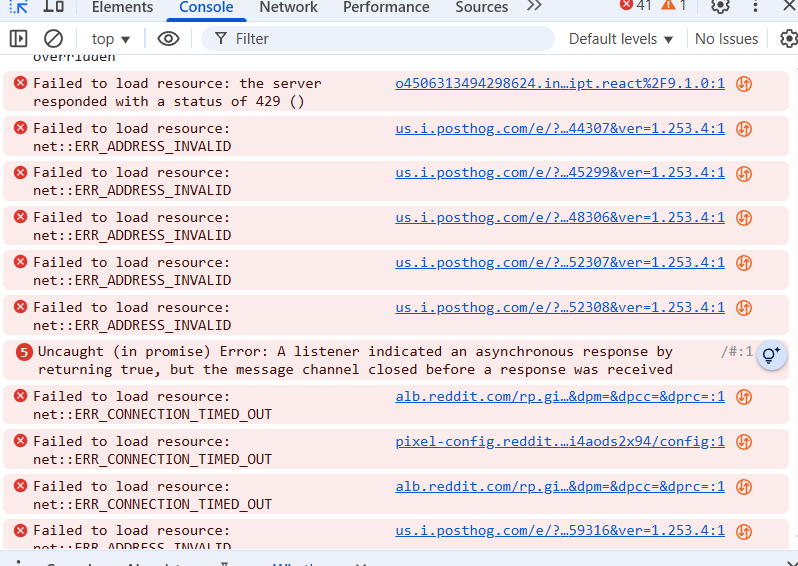Image resolution: width=798 pixels, height=566 pixels.
Task: Open the Default levels dropdown
Action: pos(621,39)
